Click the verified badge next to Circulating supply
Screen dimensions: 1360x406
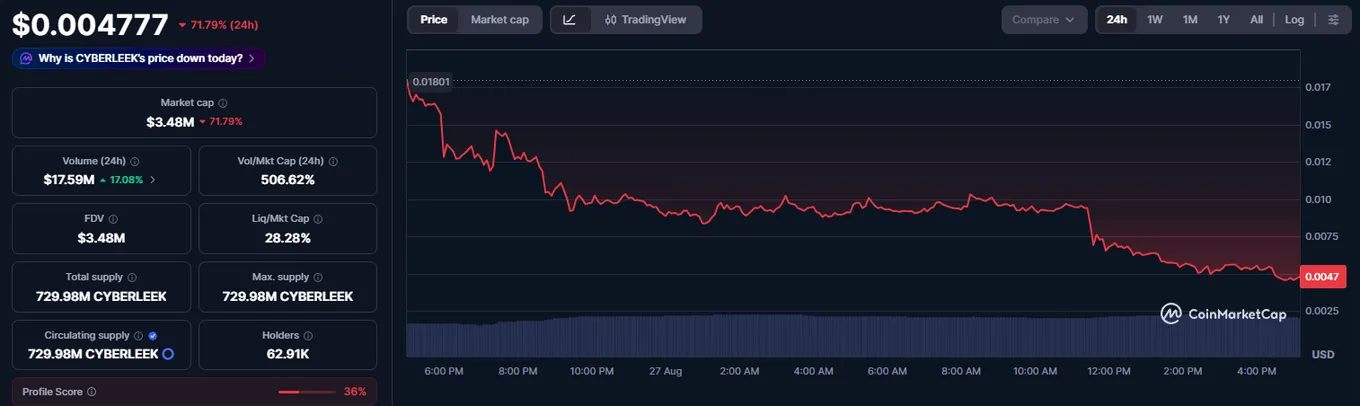[x=152, y=336]
